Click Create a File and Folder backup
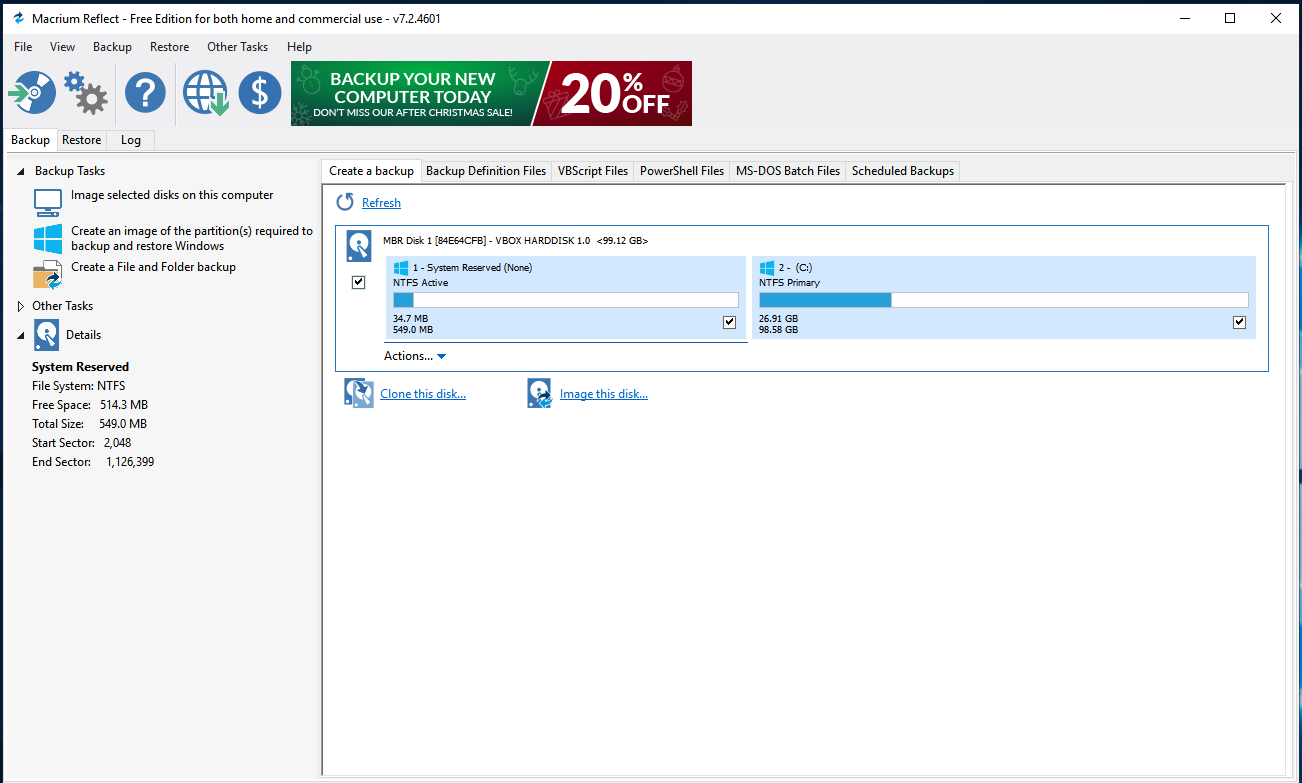This screenshot has height=783, width=1302. [153, 267]
